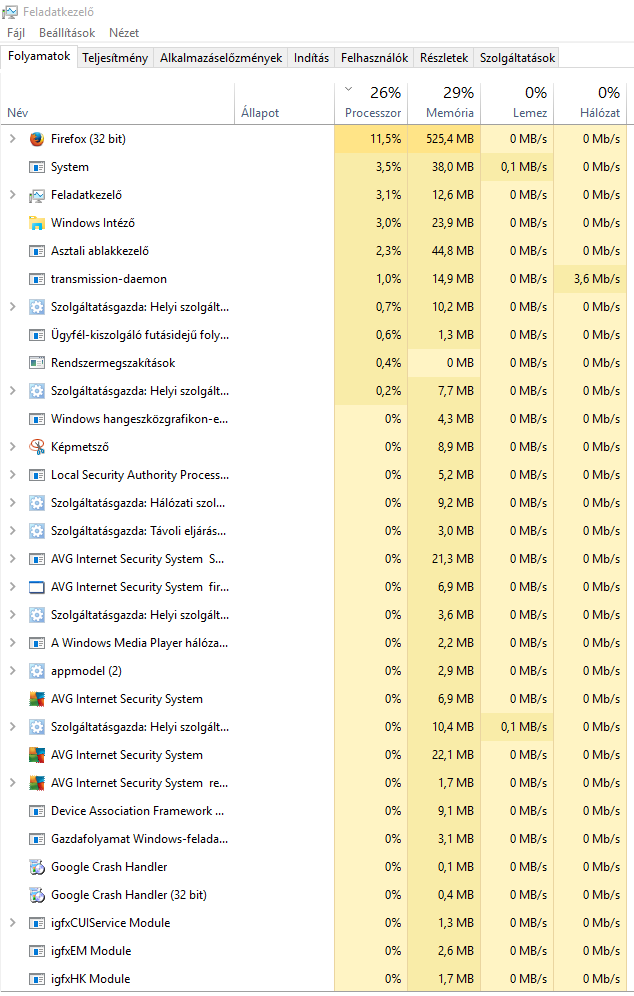Select the igfxHK Module row name

point(91,979)
